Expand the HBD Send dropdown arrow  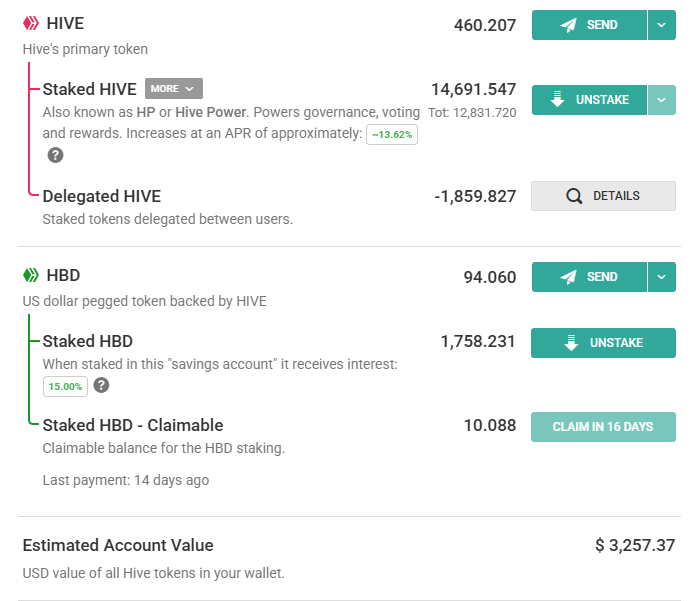662,277
